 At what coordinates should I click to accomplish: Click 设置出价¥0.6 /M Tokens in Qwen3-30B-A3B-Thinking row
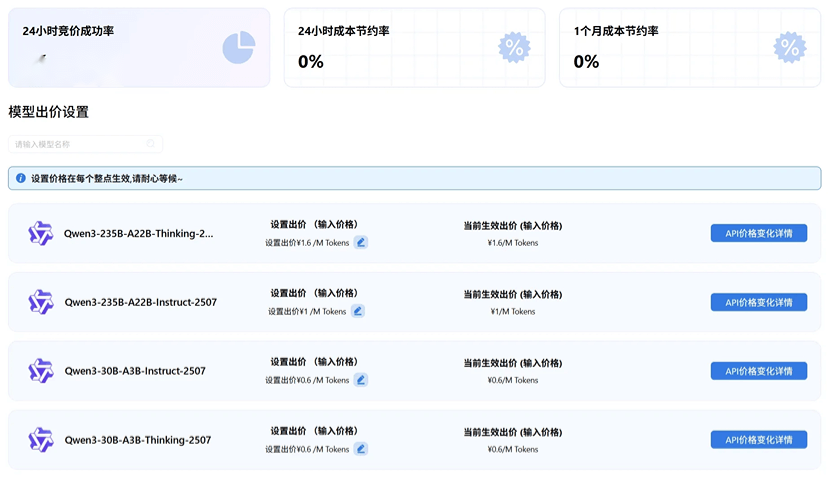click(307, 449)
